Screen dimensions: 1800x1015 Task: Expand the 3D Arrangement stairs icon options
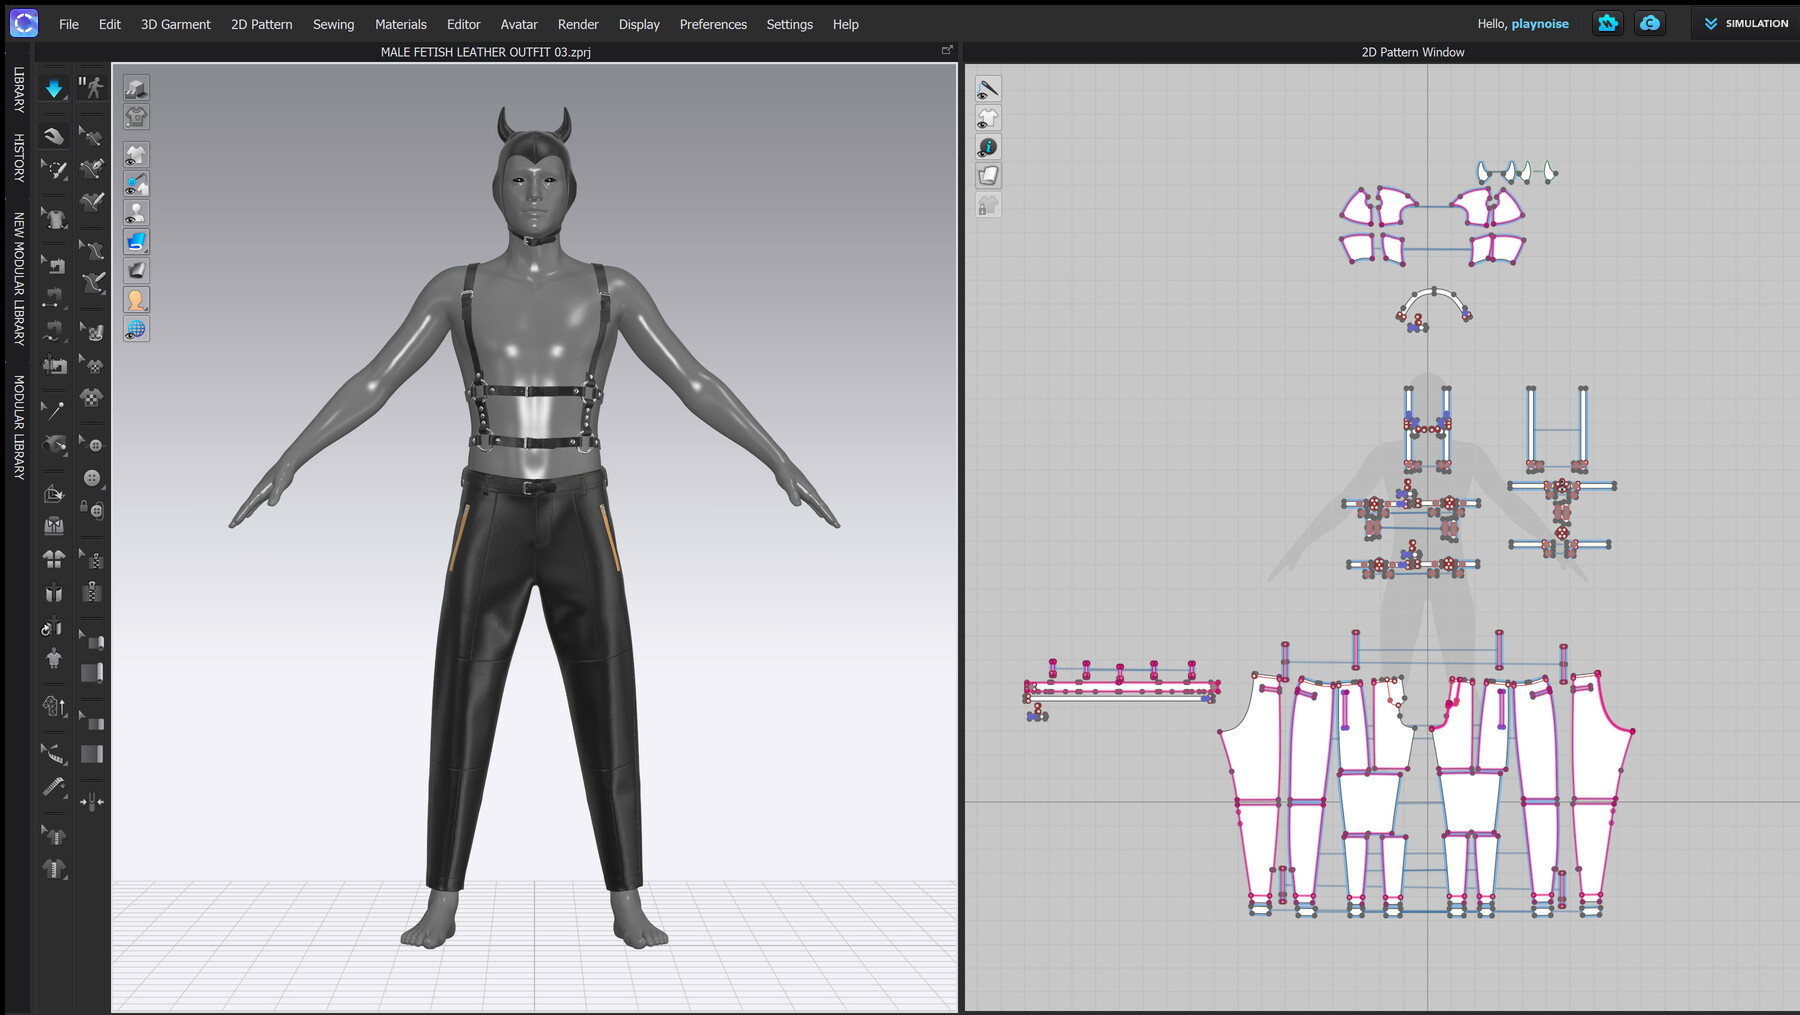136,88
